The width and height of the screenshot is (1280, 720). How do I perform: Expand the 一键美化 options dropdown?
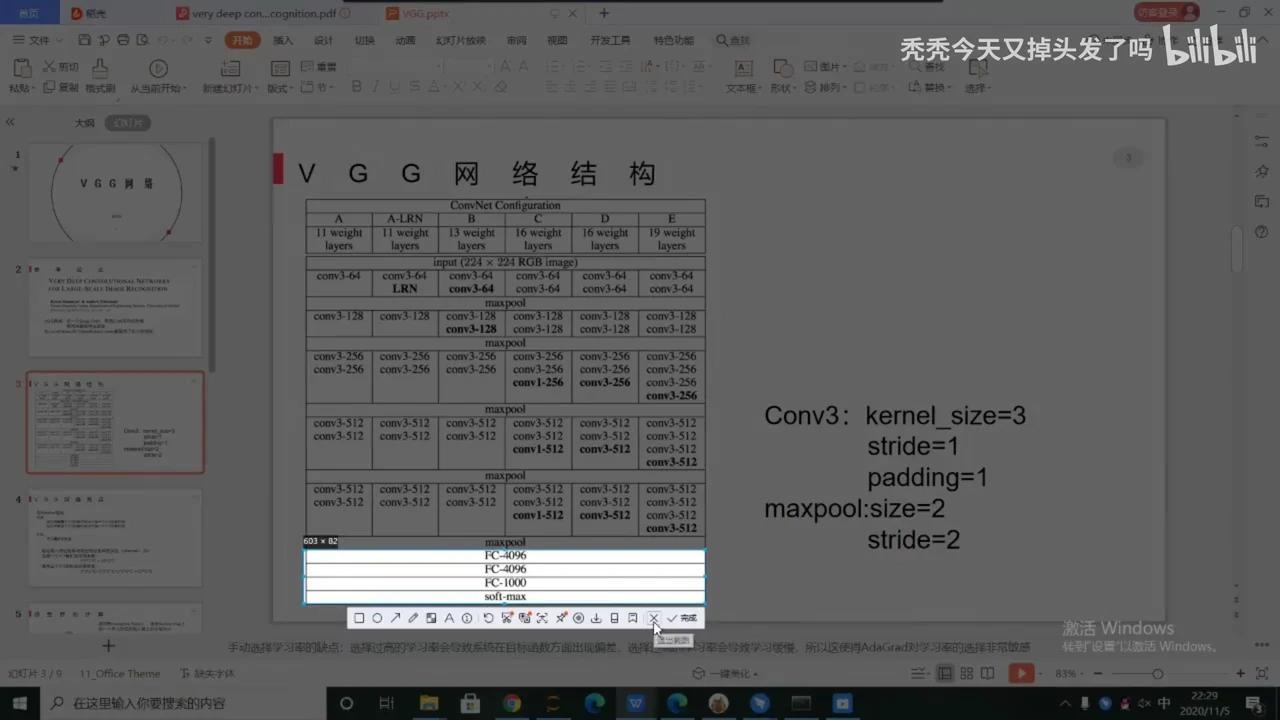coord(755,673)
